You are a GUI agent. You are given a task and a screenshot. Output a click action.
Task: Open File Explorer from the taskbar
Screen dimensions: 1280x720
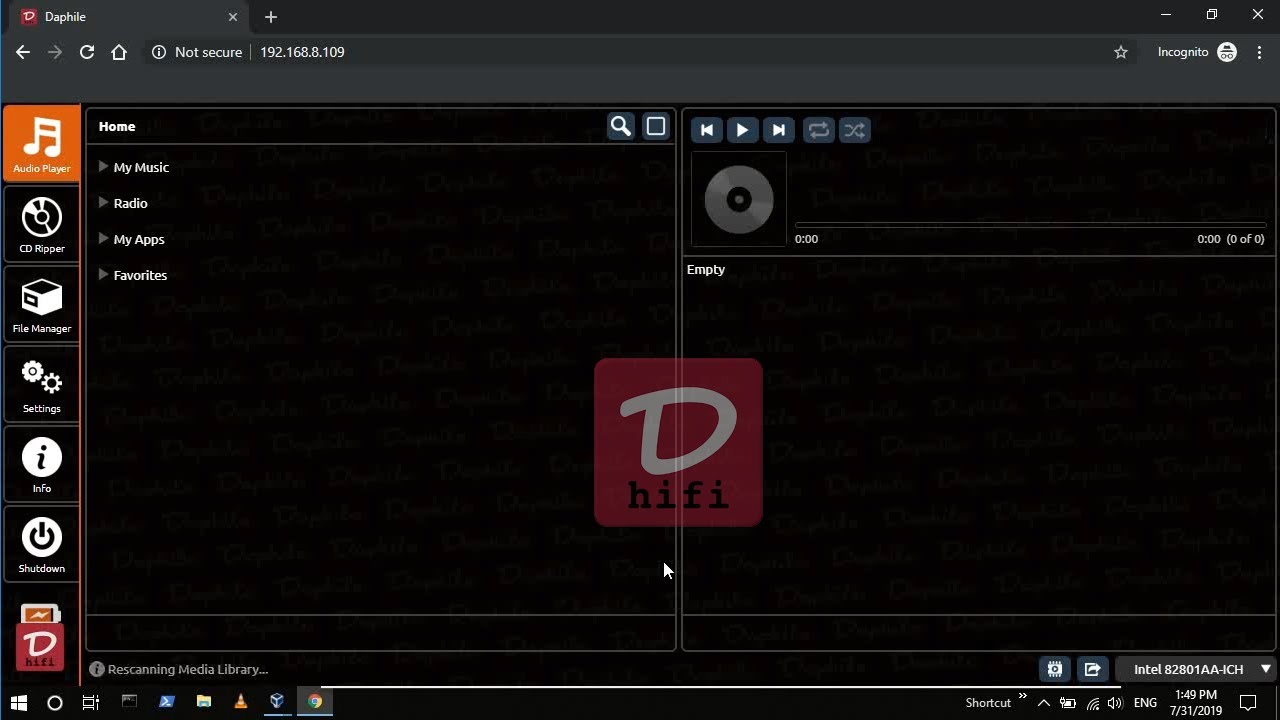pyautogui.click(x=203, y=702)
